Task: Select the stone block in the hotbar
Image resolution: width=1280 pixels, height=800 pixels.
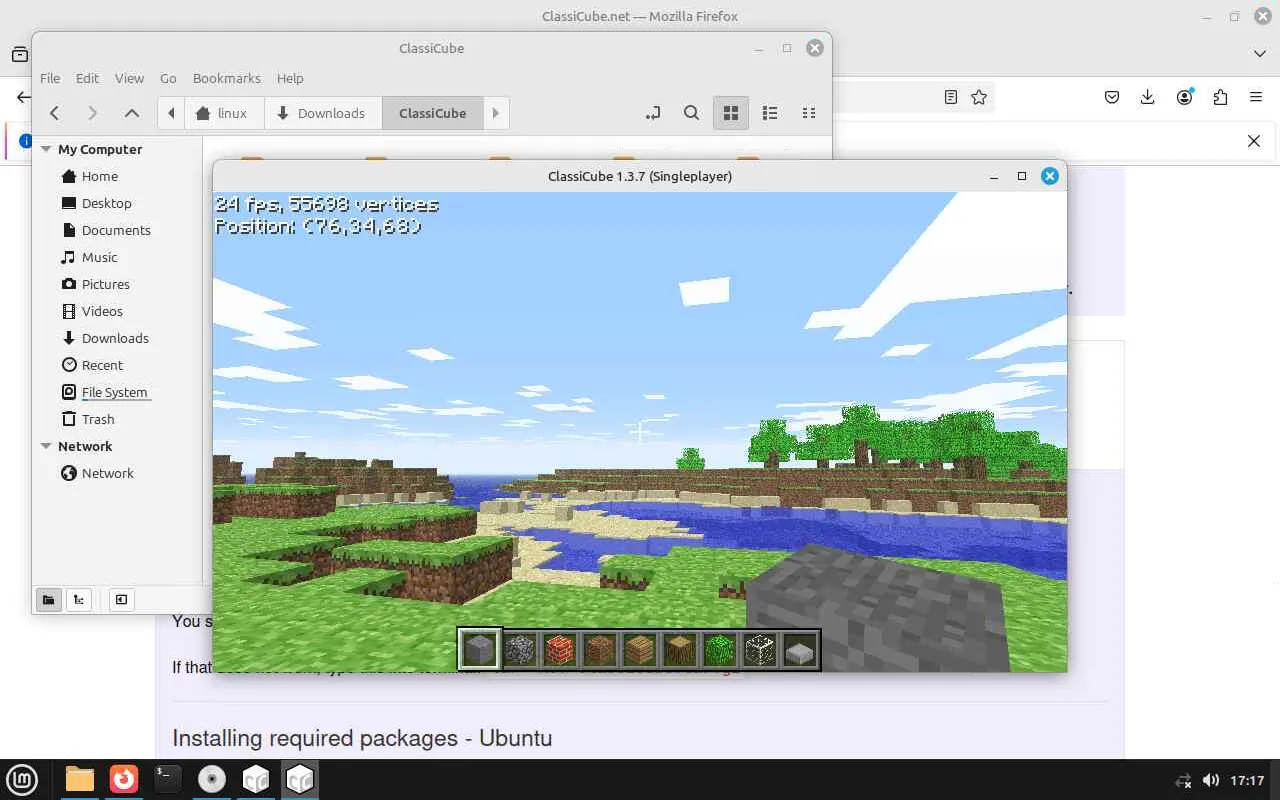Action: 479,650
